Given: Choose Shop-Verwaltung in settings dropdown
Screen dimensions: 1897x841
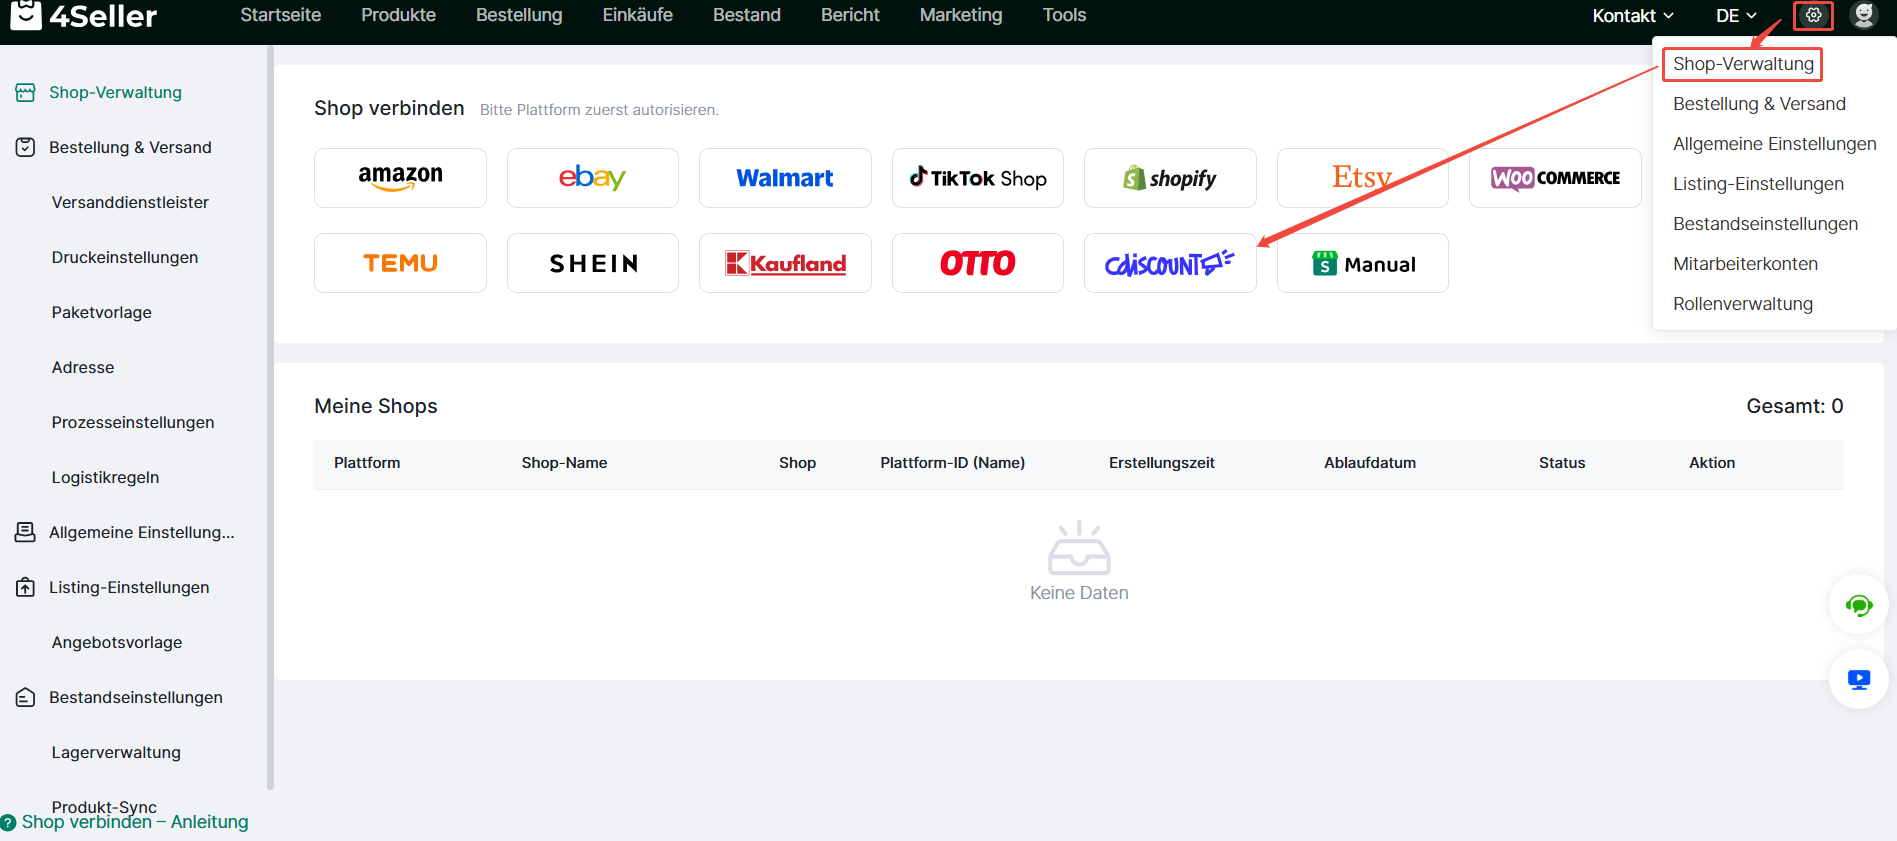Looking at the screenshot, I should pyautogui.click(x=1743, y=64).
